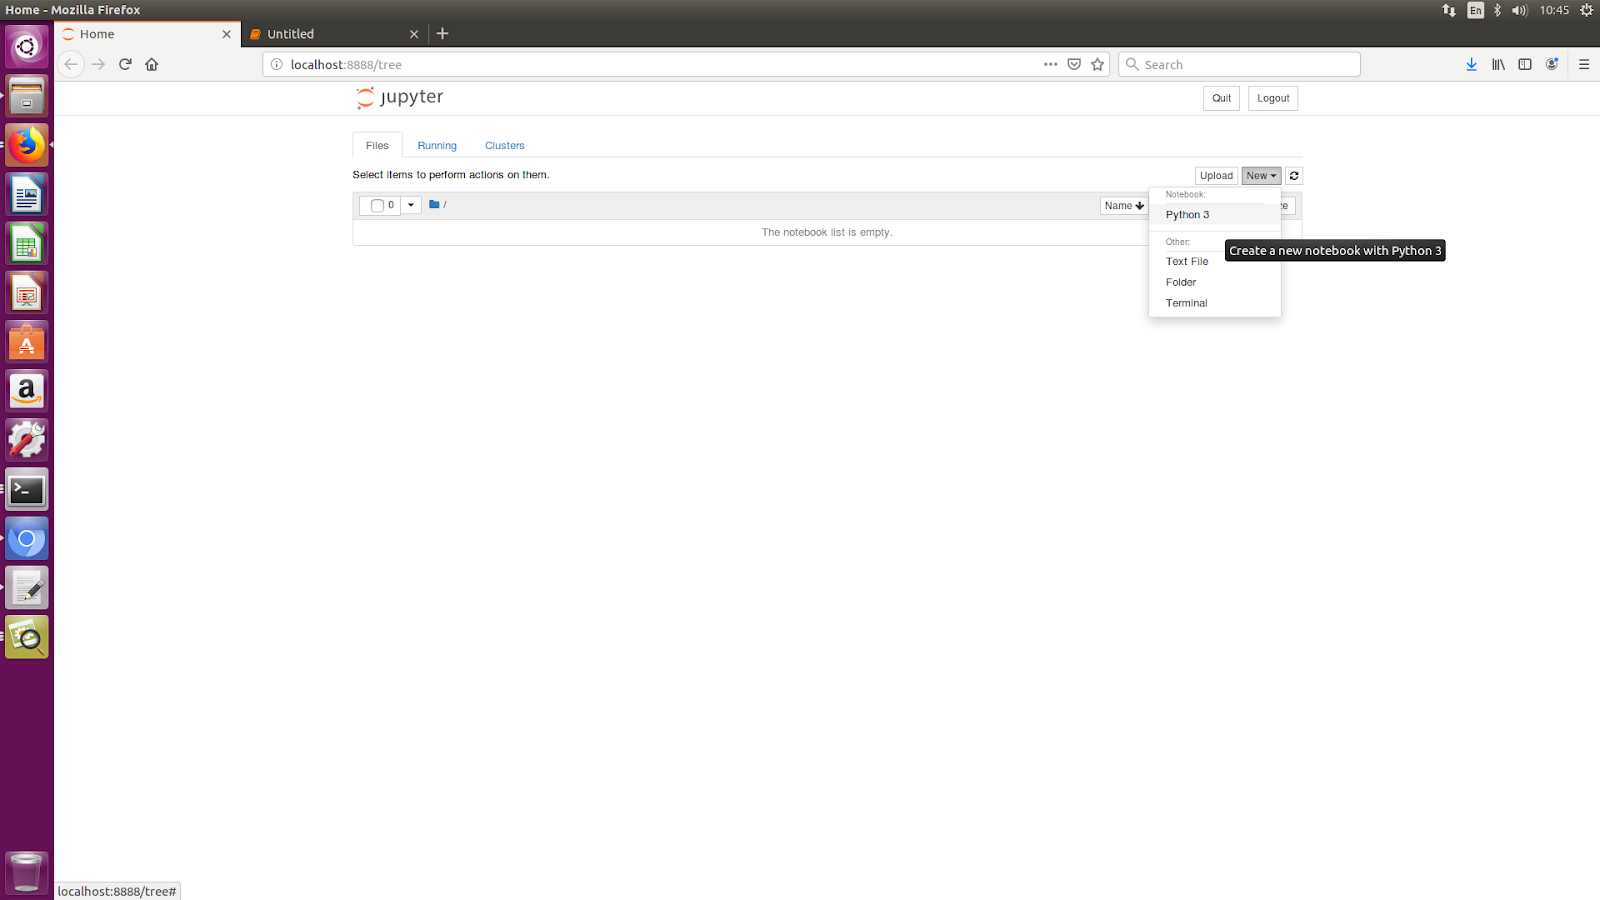Refresh the notebook list with the reload icon
The height and width of the screenshot is (900, 1600).
[1293, 175]
